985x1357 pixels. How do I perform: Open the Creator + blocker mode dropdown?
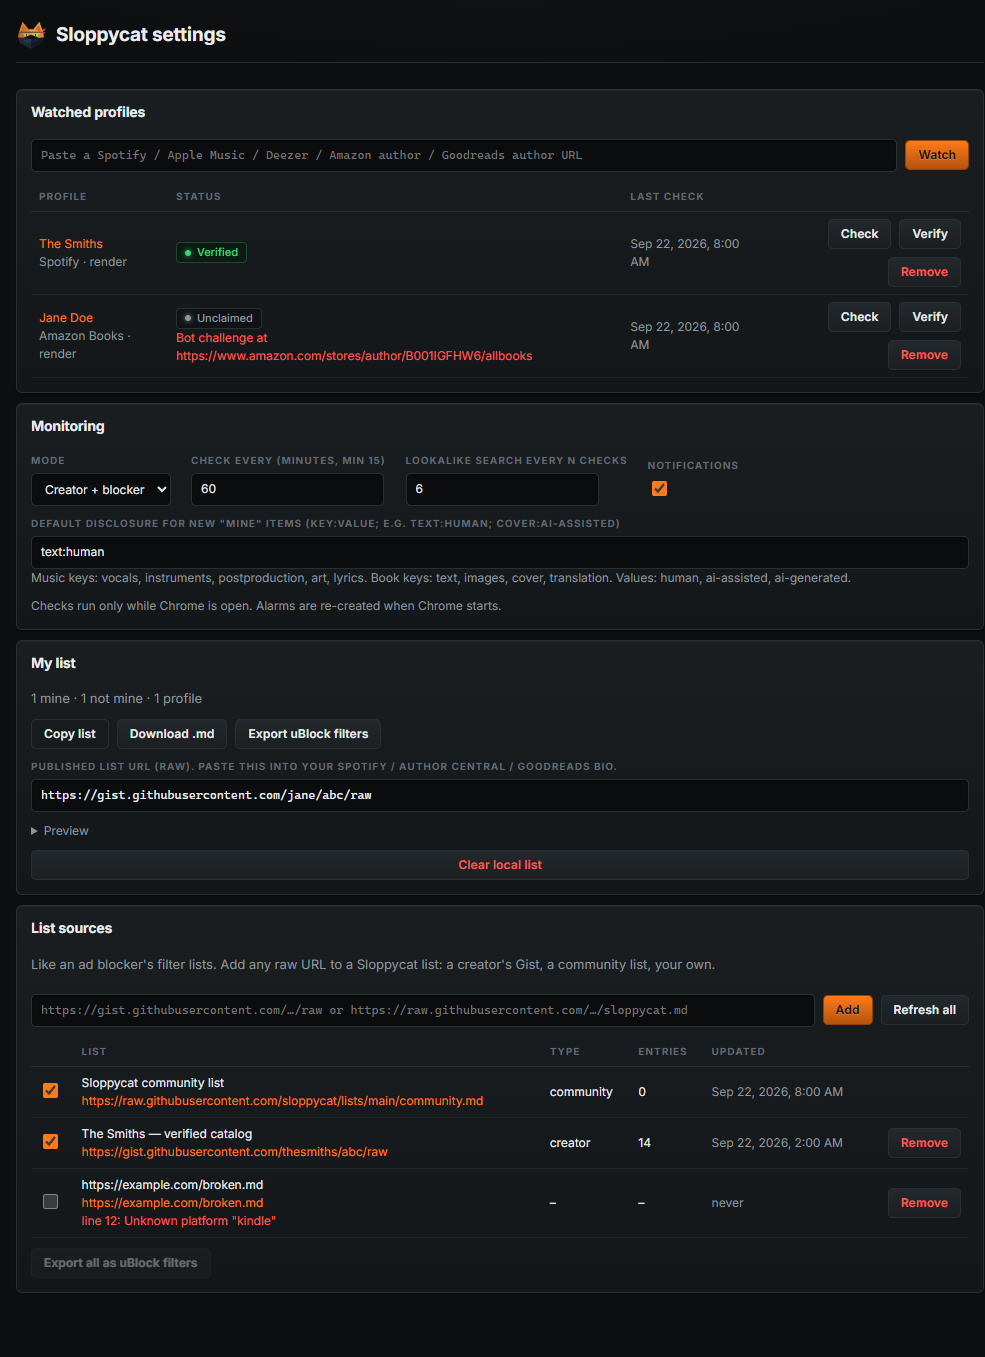(101, 490)
